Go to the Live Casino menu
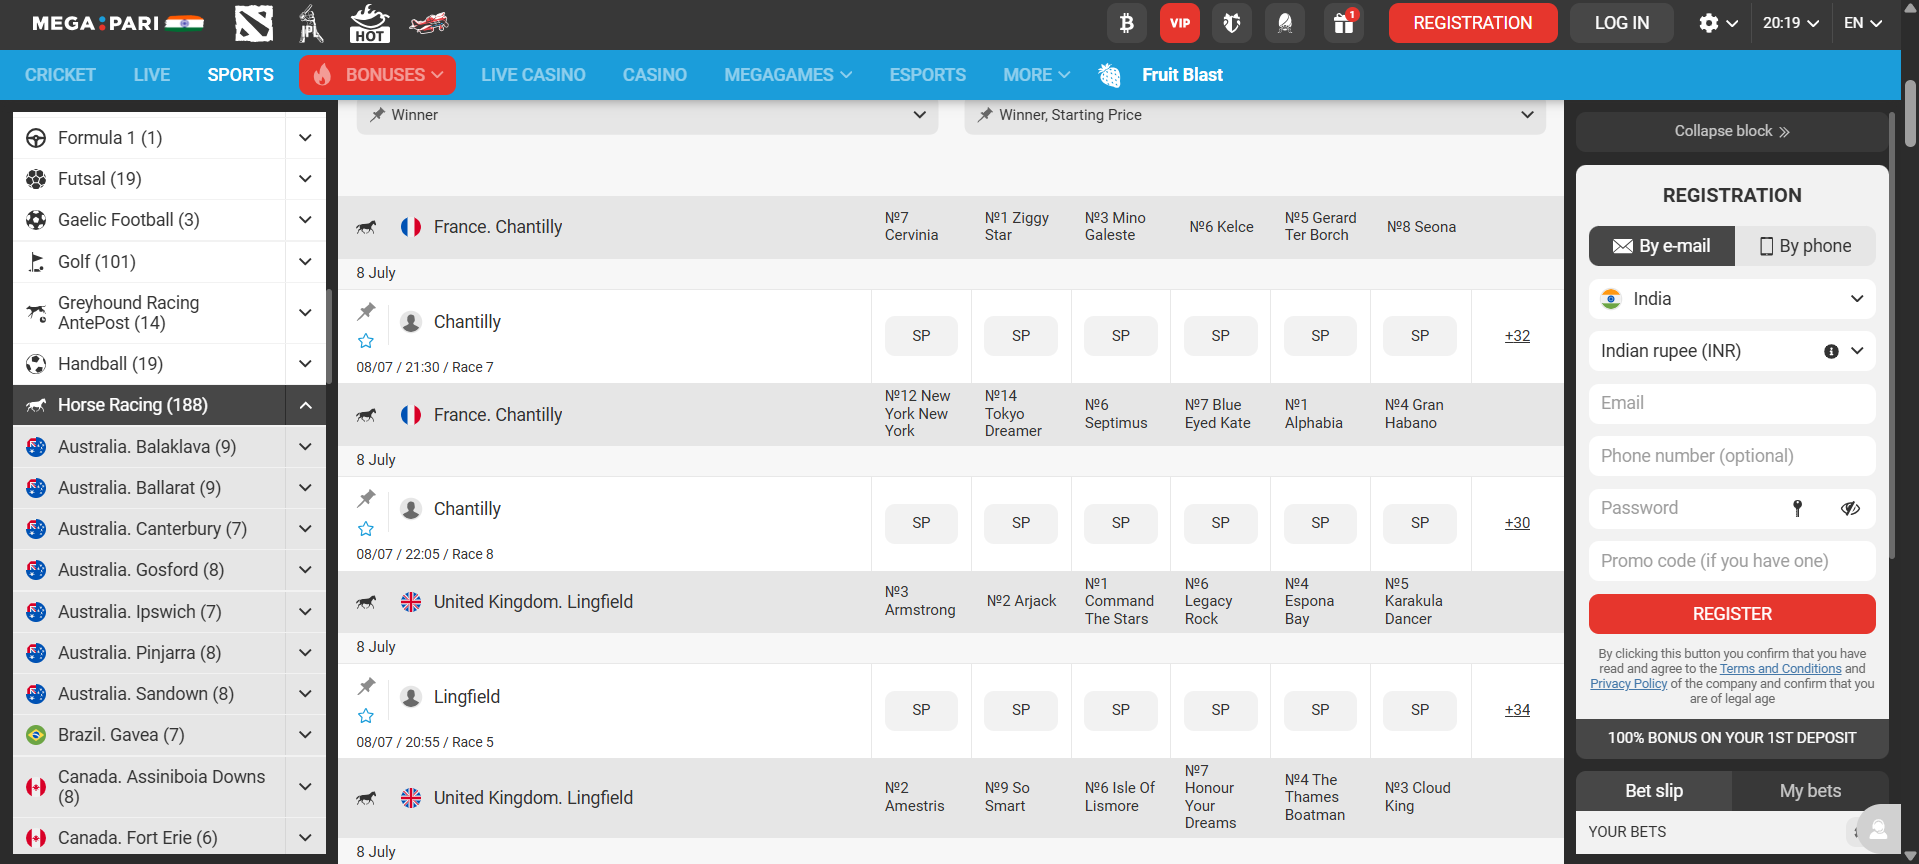This screenshot has height=864, width=1919. point(533,75)
